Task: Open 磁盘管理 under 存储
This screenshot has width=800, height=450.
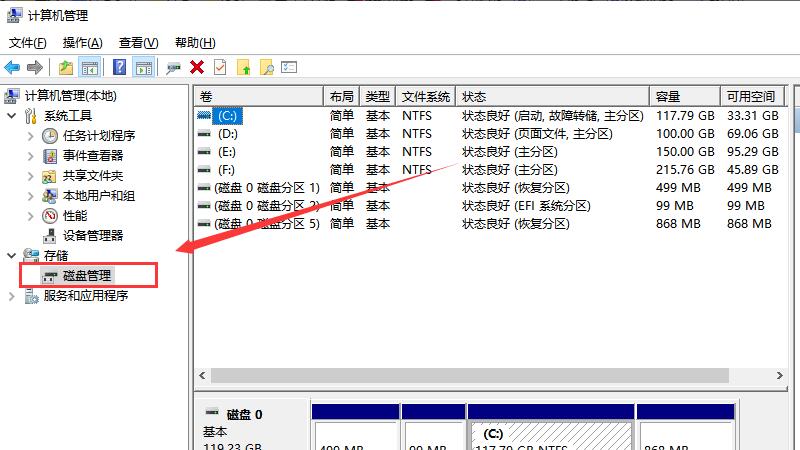Action: 86,276
